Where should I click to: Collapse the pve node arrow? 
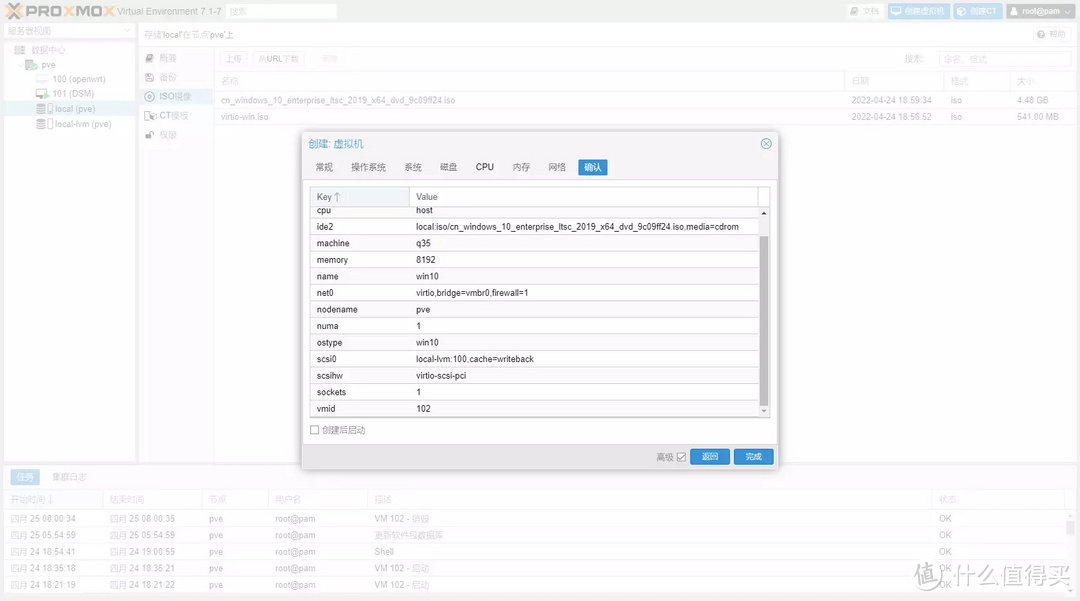[20, 65]
